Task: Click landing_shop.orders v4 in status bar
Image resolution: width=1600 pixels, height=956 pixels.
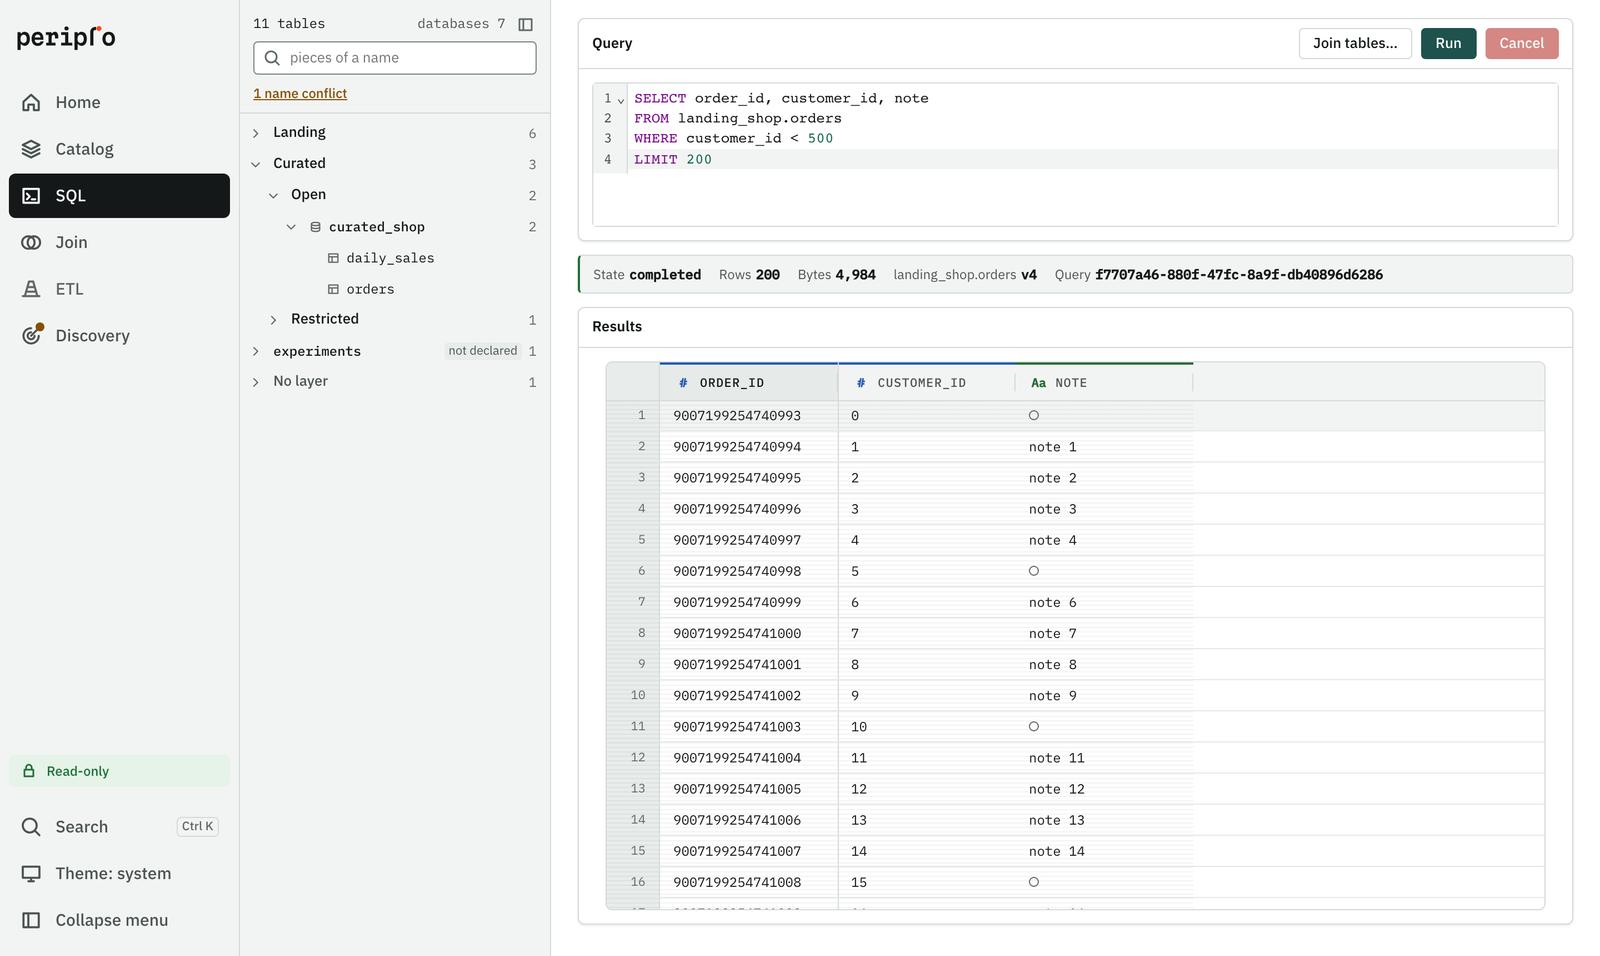Action: click(965, 275)
